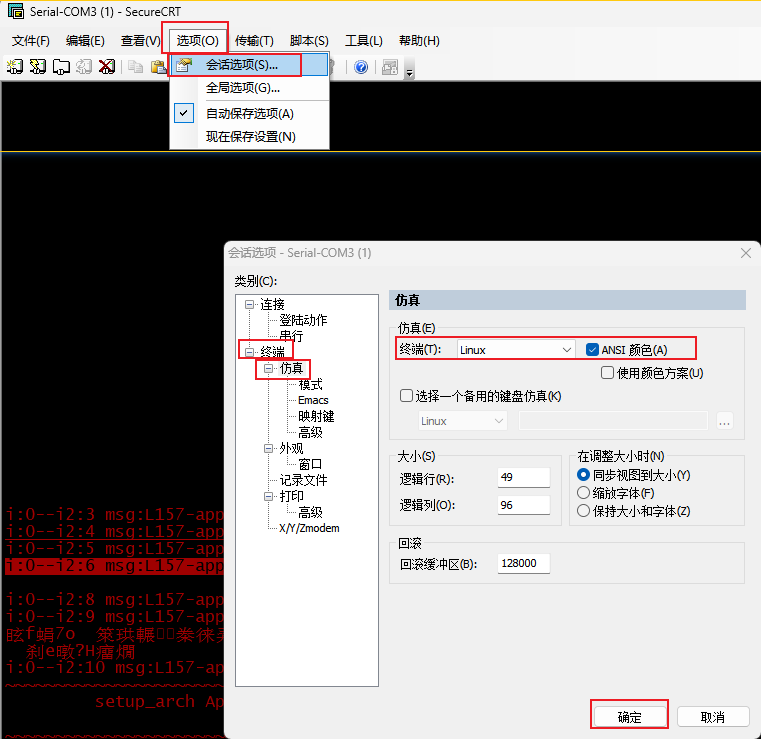Screen dimensions: 761x739
Task: Close the Session Options dialog with X
Action: point(746,253)
